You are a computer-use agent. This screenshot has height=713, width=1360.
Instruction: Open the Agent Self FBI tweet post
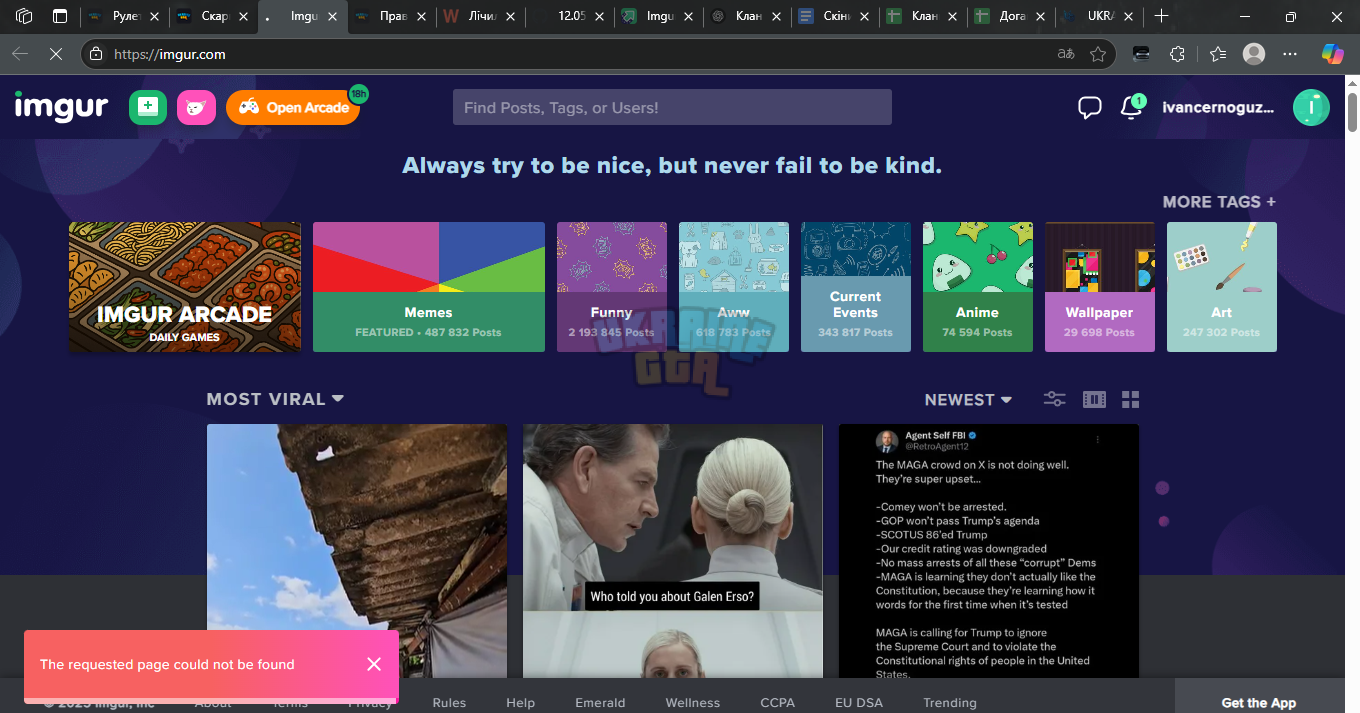tap(989, 550)
